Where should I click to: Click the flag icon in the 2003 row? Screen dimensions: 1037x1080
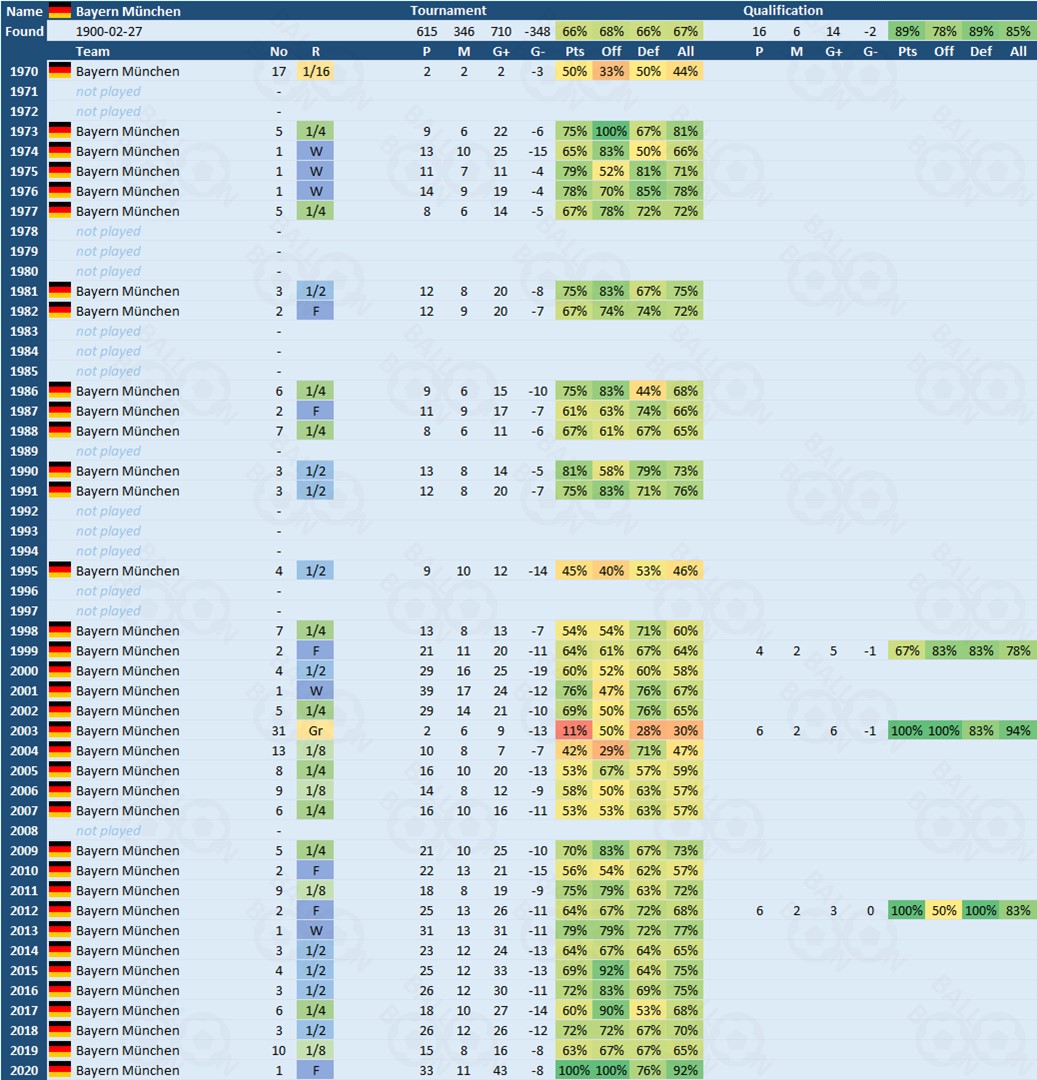(60, 731)
